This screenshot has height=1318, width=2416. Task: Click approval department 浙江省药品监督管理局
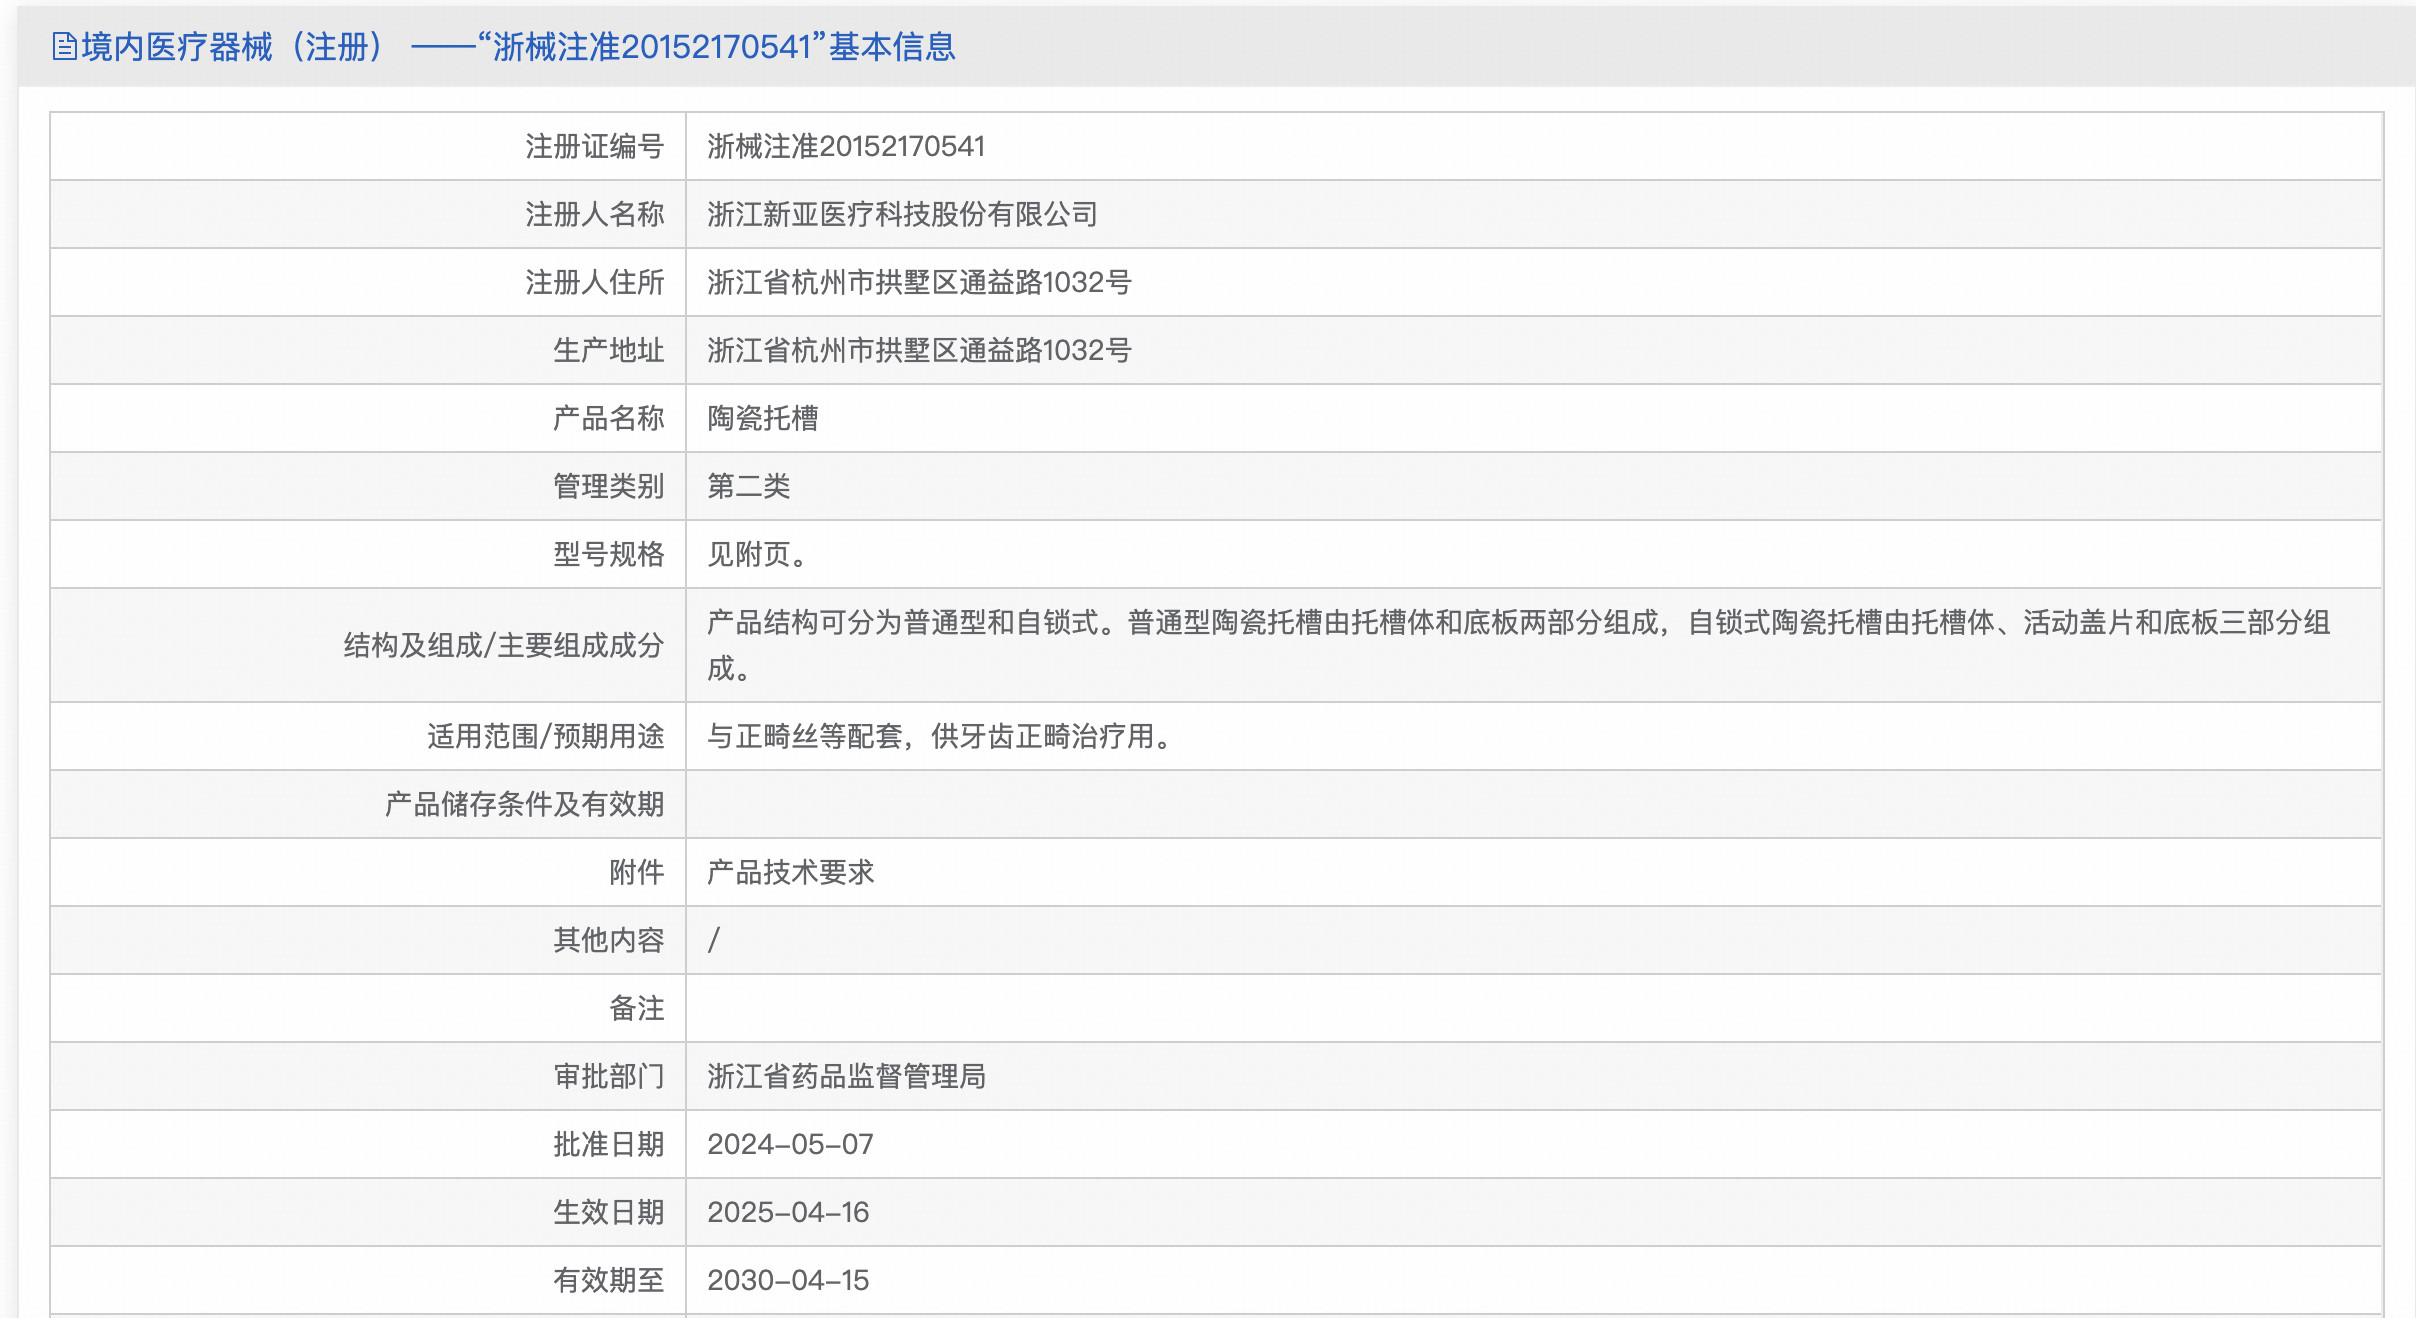pyautogui.click(x=846, y=1077)
